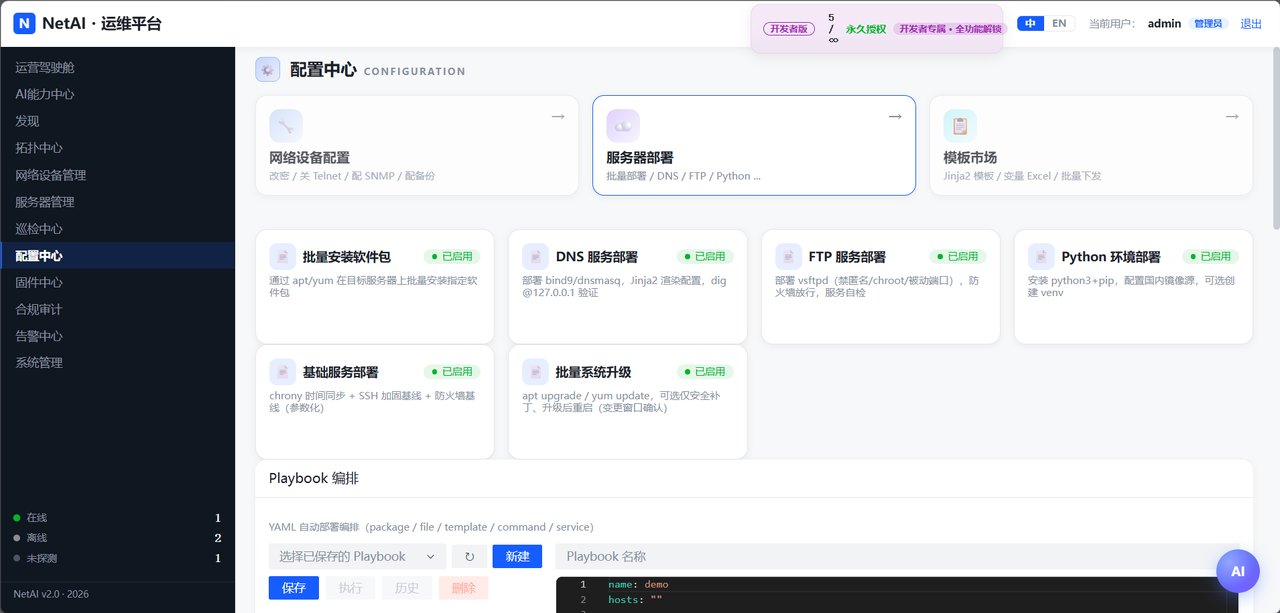Click the Playbook 名称 input field
Viewport: 1280px width, 613px height.
pyautogui.click(x=897, y=556)
